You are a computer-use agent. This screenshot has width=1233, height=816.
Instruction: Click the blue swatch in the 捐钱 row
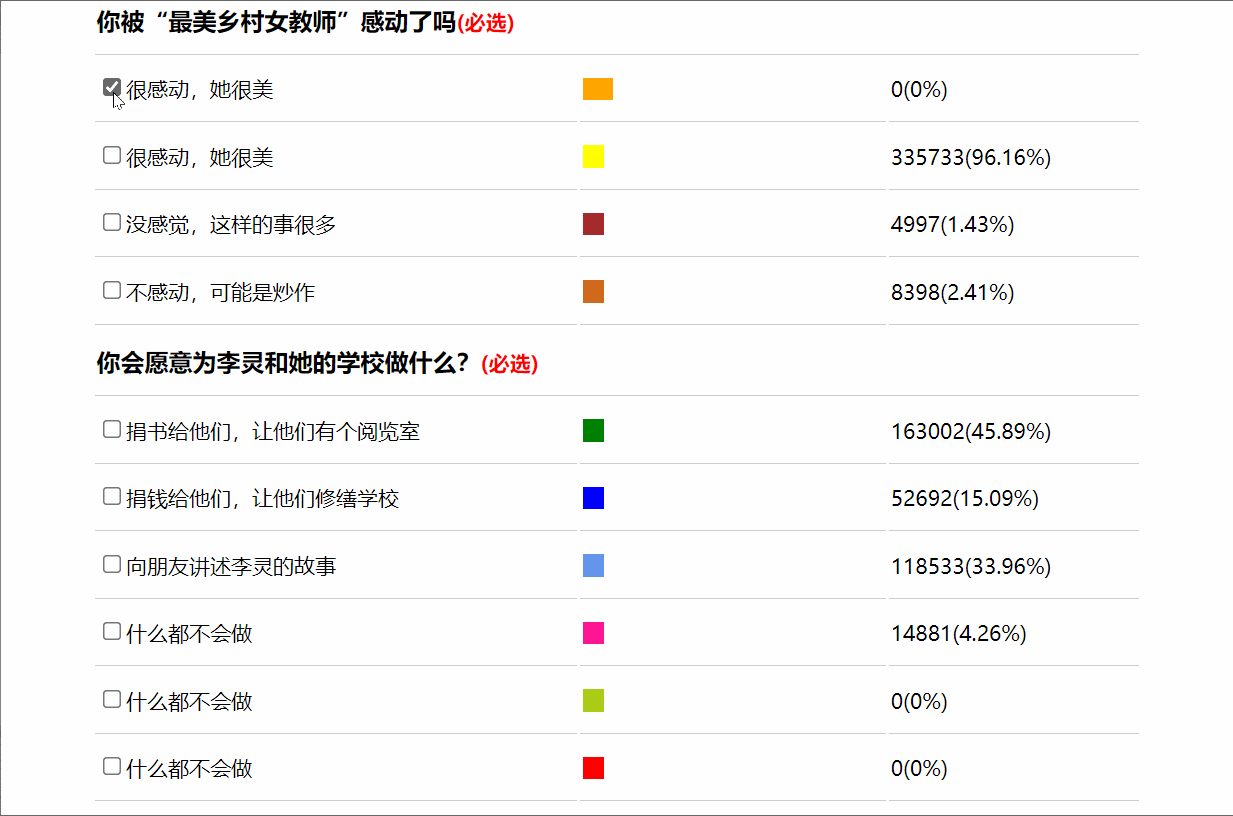[x=593, y=498]
